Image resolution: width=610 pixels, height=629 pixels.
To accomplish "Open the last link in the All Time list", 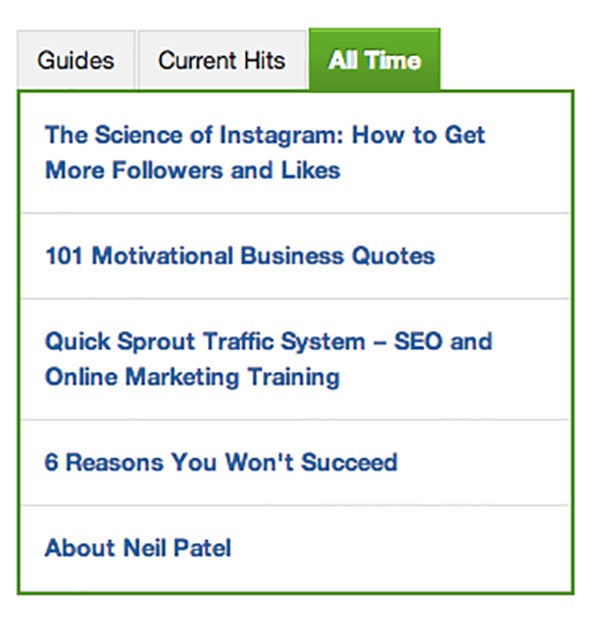I will [138, 549].
